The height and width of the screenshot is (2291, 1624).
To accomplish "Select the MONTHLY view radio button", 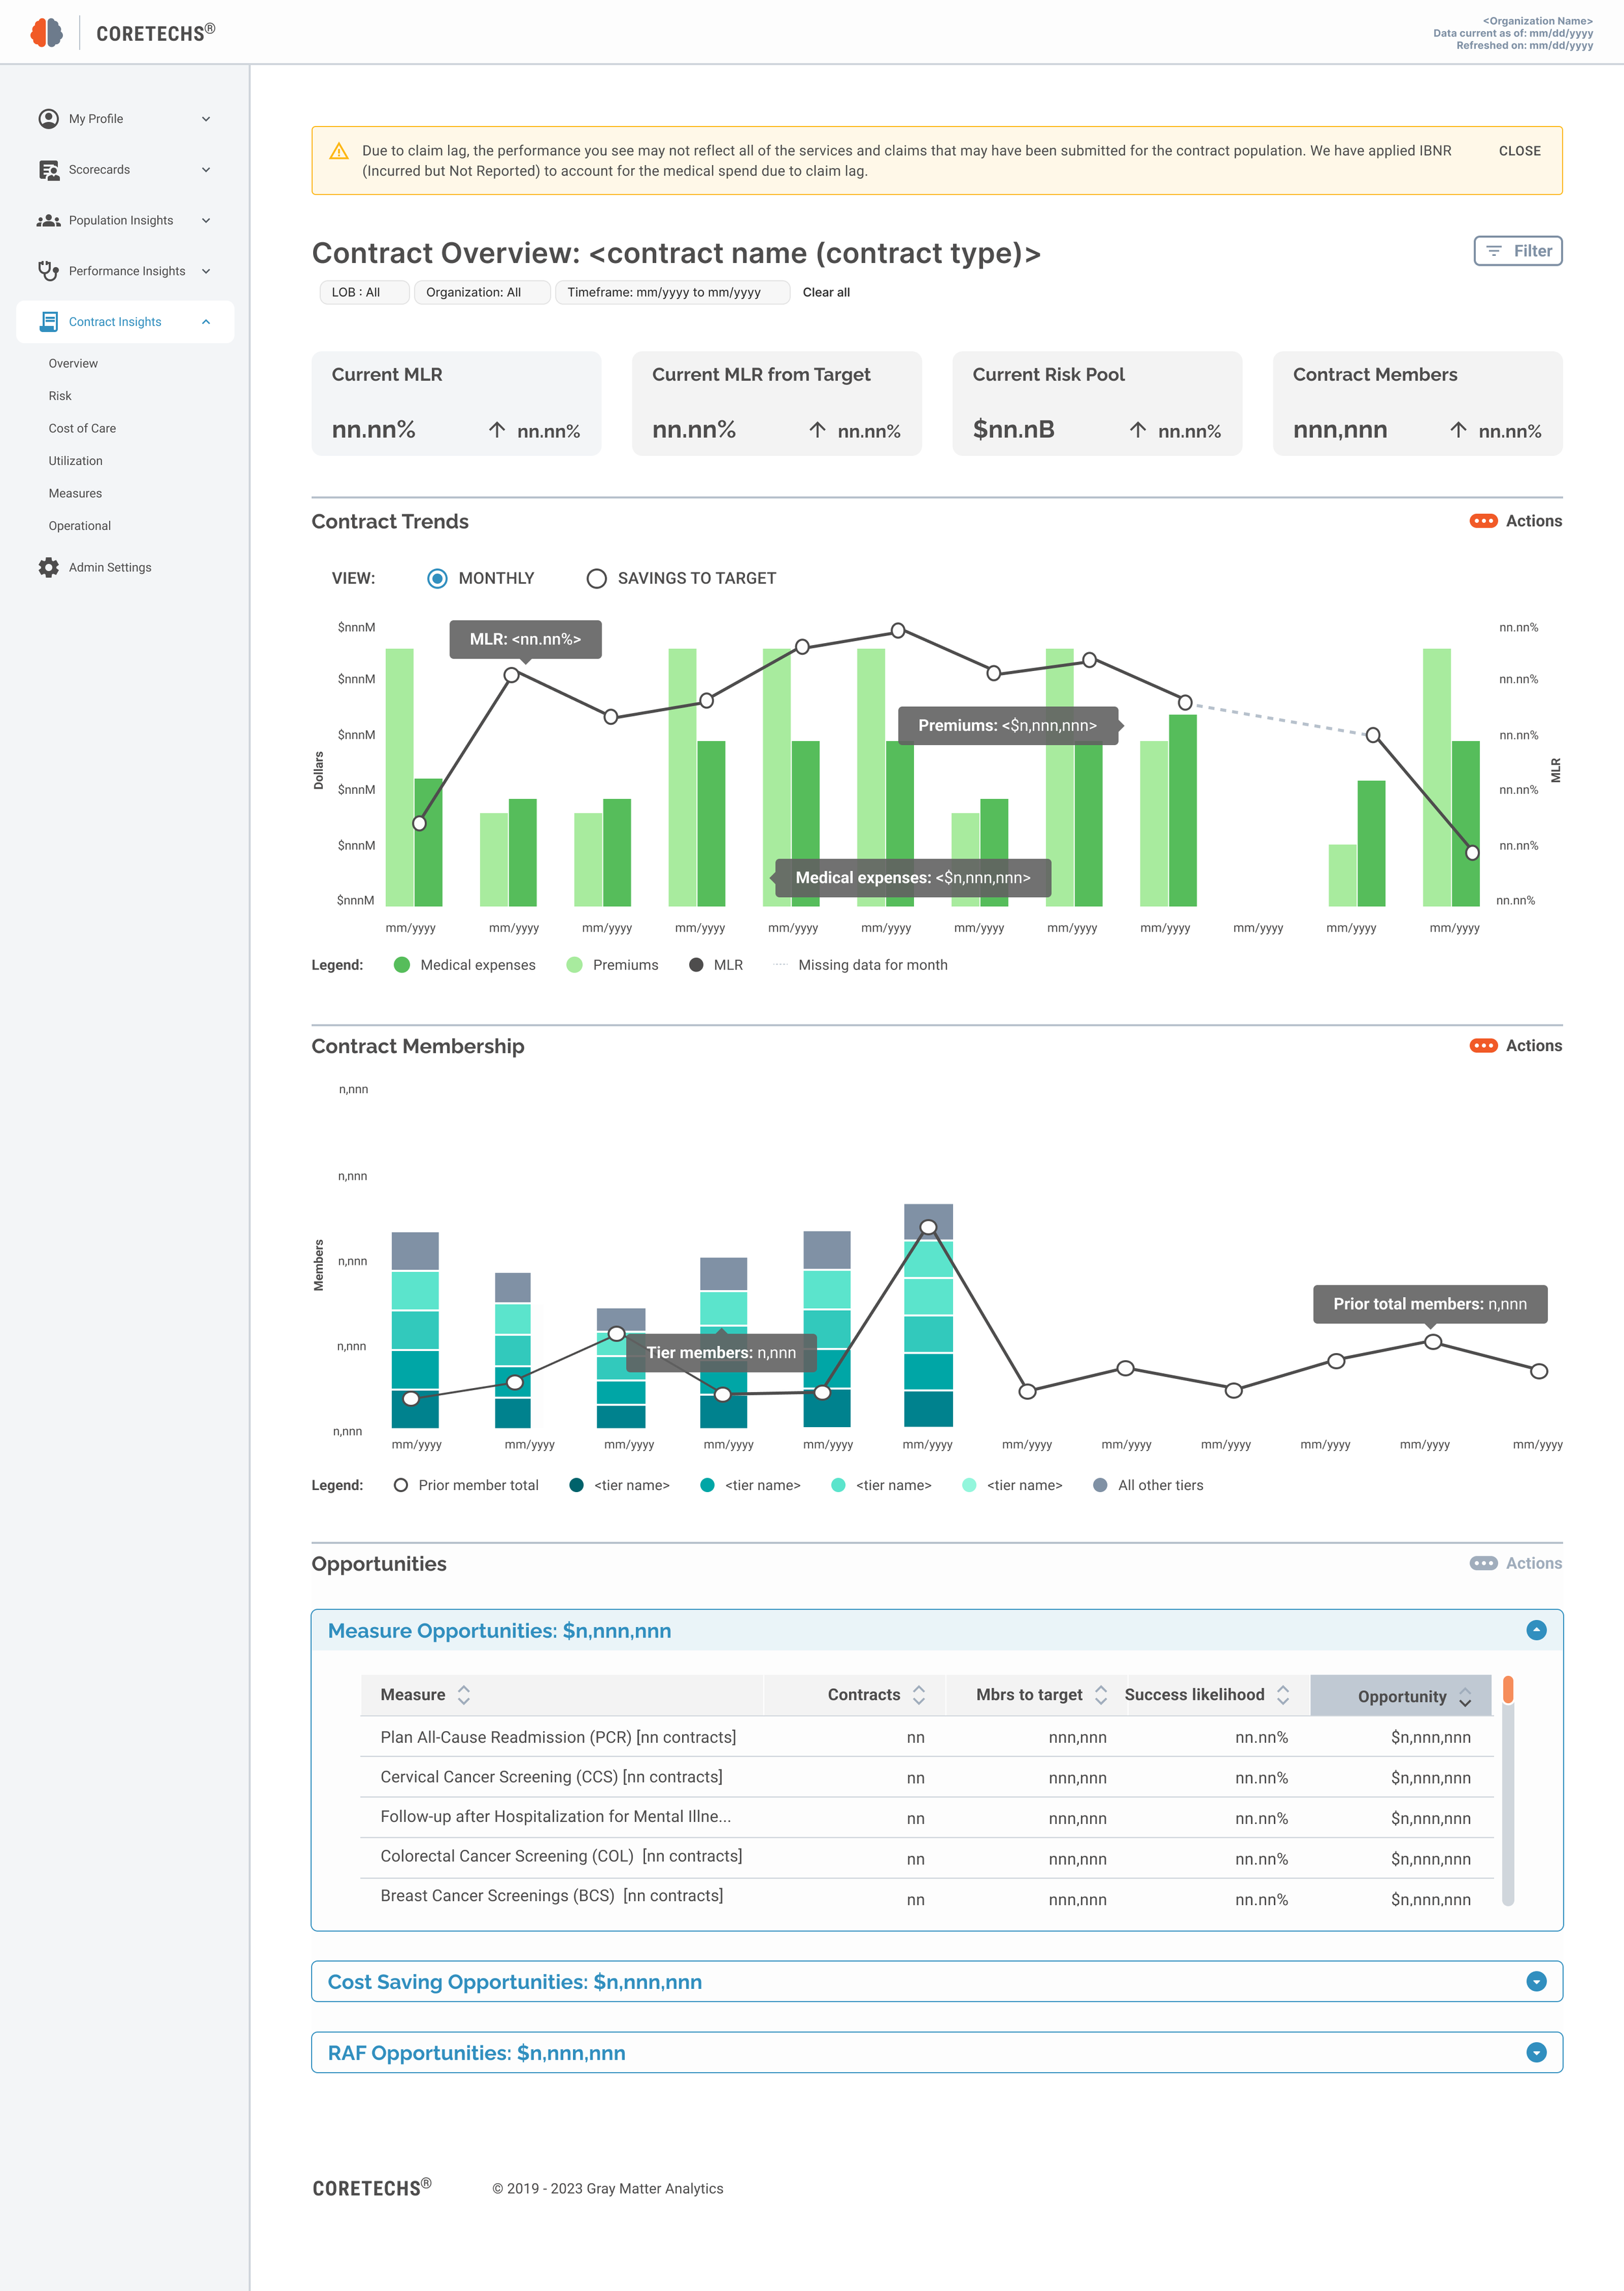I will [x=437, y=579].
